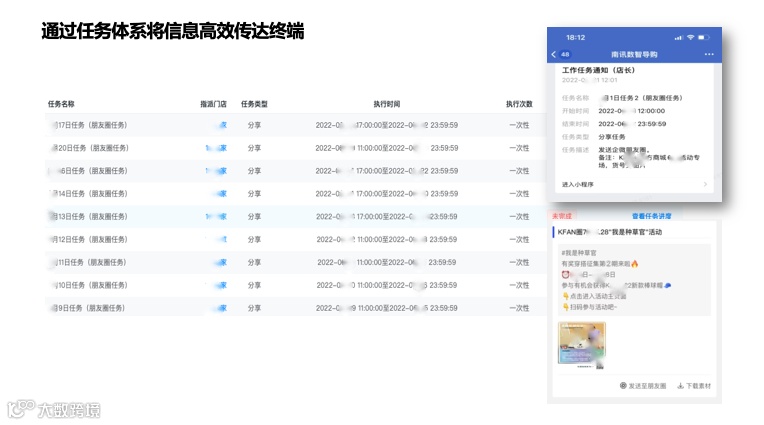Open assigned stores link in 17日任务 row

coord(221,125)
